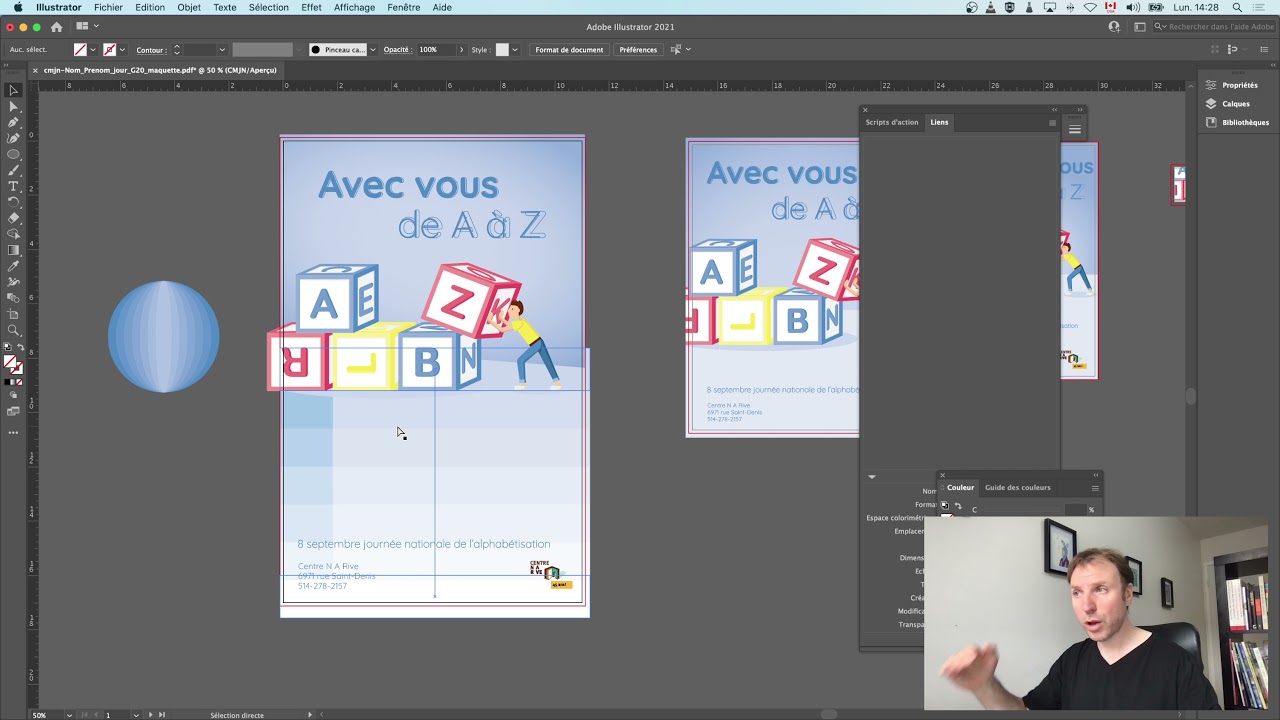Click the control bar fill swatch
1280x720 pixels.
80,49
